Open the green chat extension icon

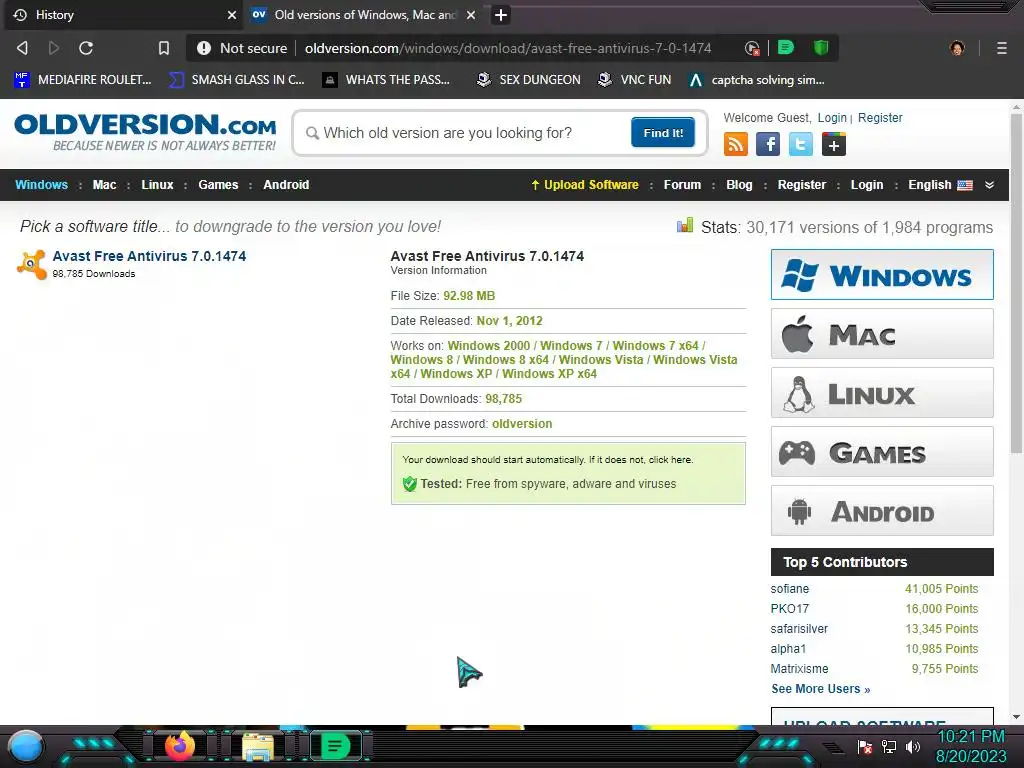coord(786,47)
